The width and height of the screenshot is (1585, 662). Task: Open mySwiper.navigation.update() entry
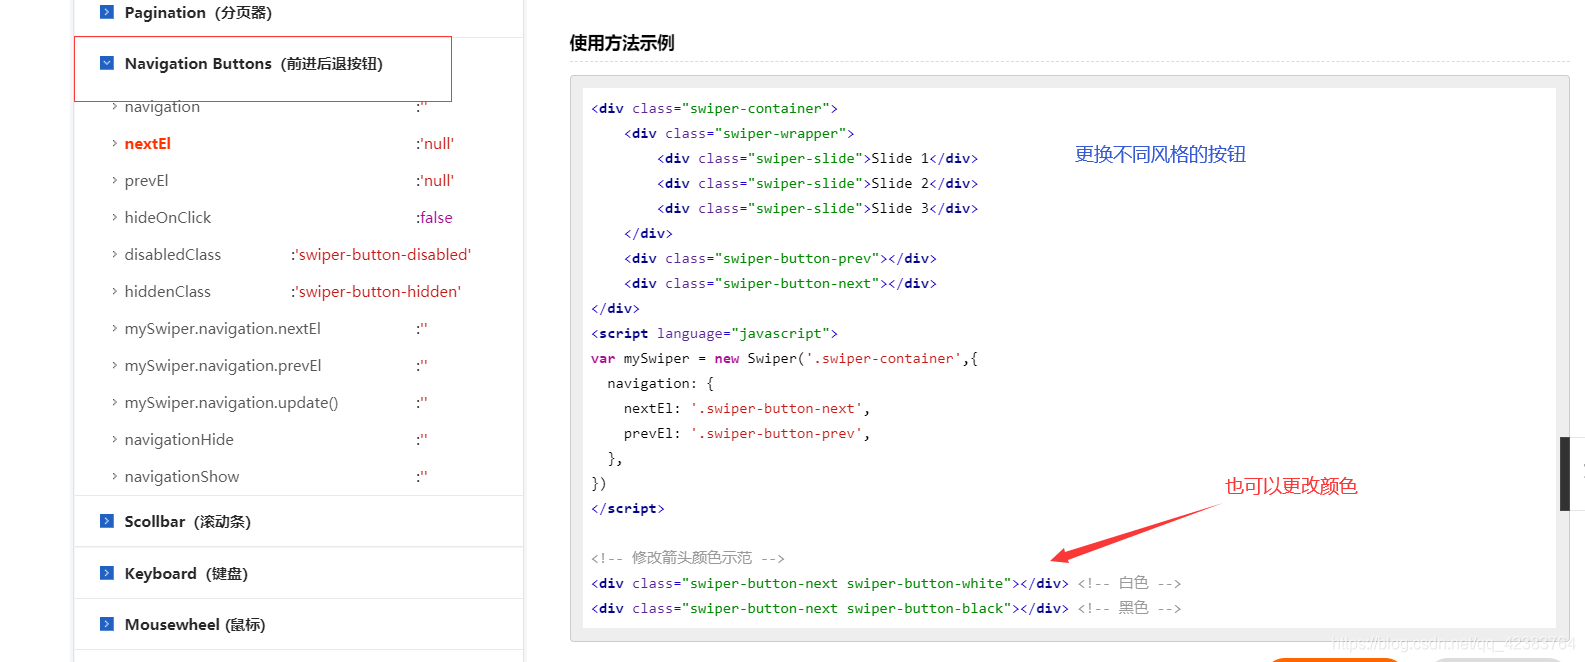[x=231, y=402]
